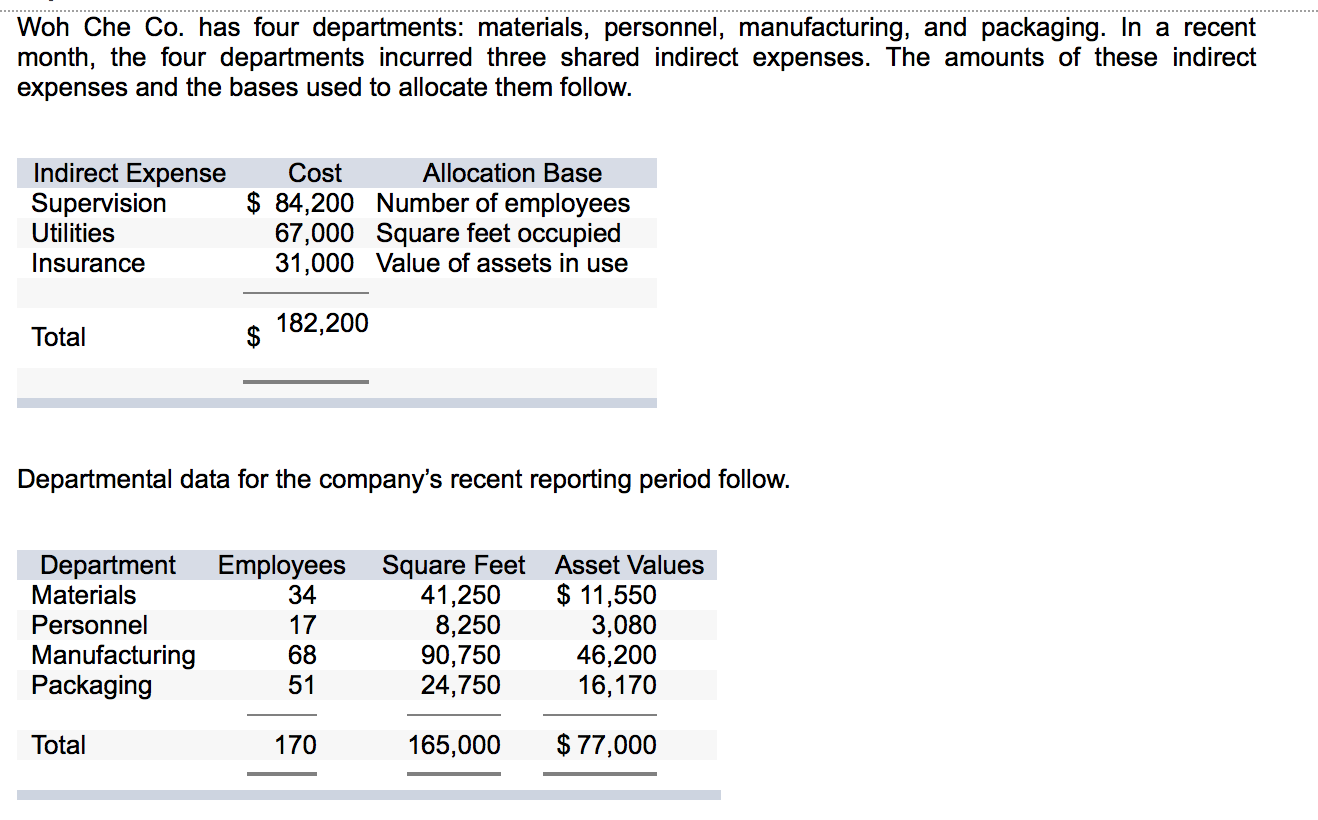Image resolution: width=1318 pixels, height=820 pixels.
Task: Select 'Value of assets in use' text
Action: (502, 263)
